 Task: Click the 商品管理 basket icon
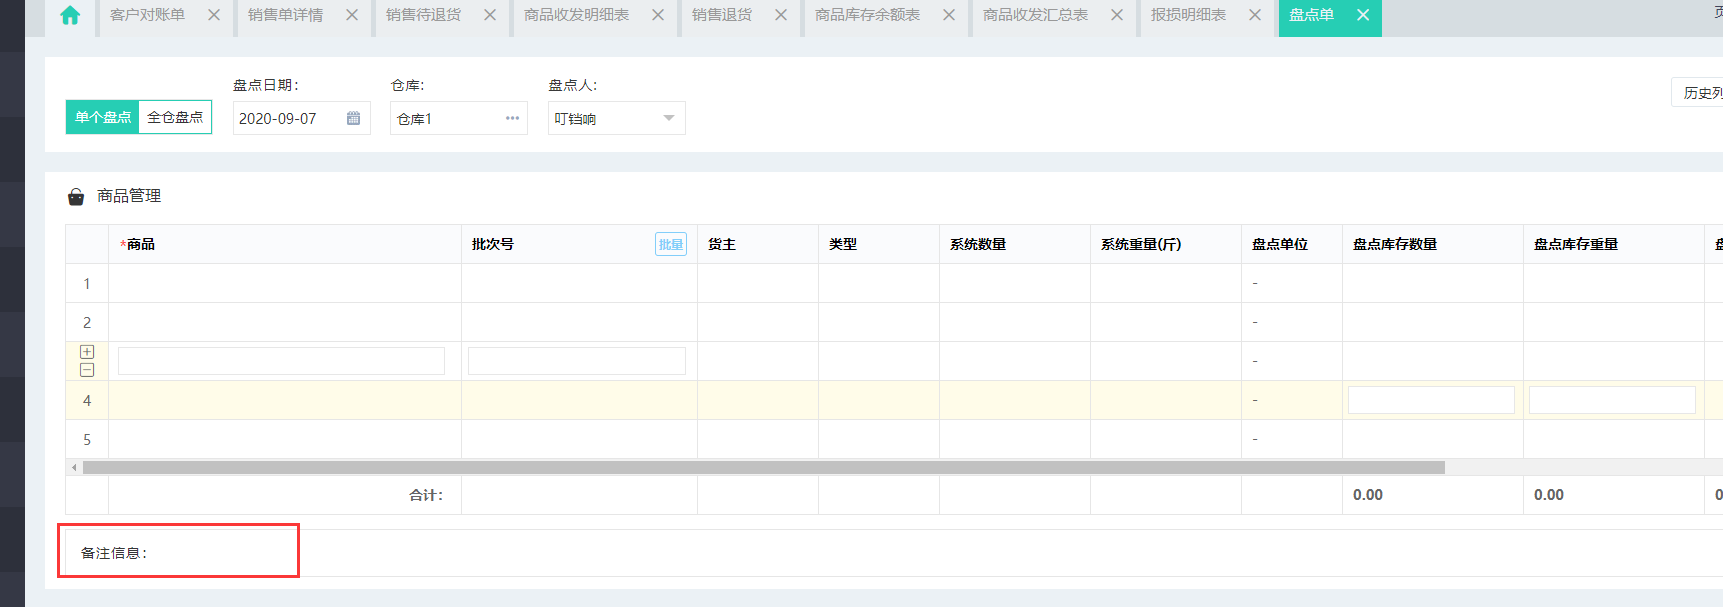click(76, 197)
